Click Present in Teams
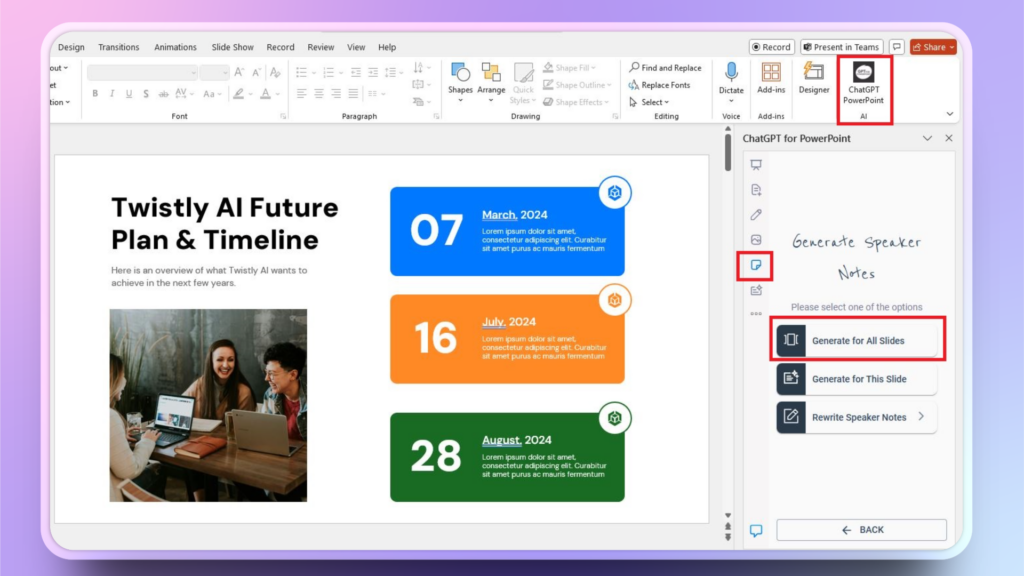The height and width of the screenshot is (576, 1024). pos(841,47)
